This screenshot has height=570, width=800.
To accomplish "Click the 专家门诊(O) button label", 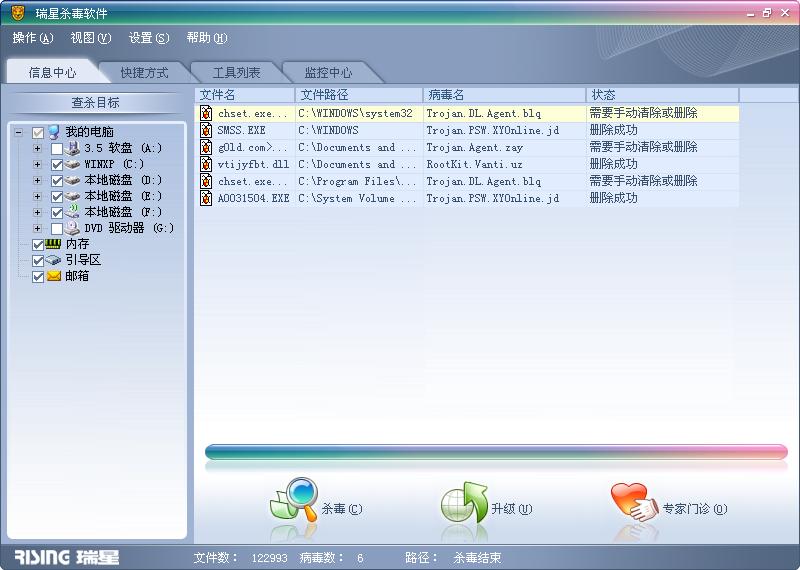I will tap(695, 509).
